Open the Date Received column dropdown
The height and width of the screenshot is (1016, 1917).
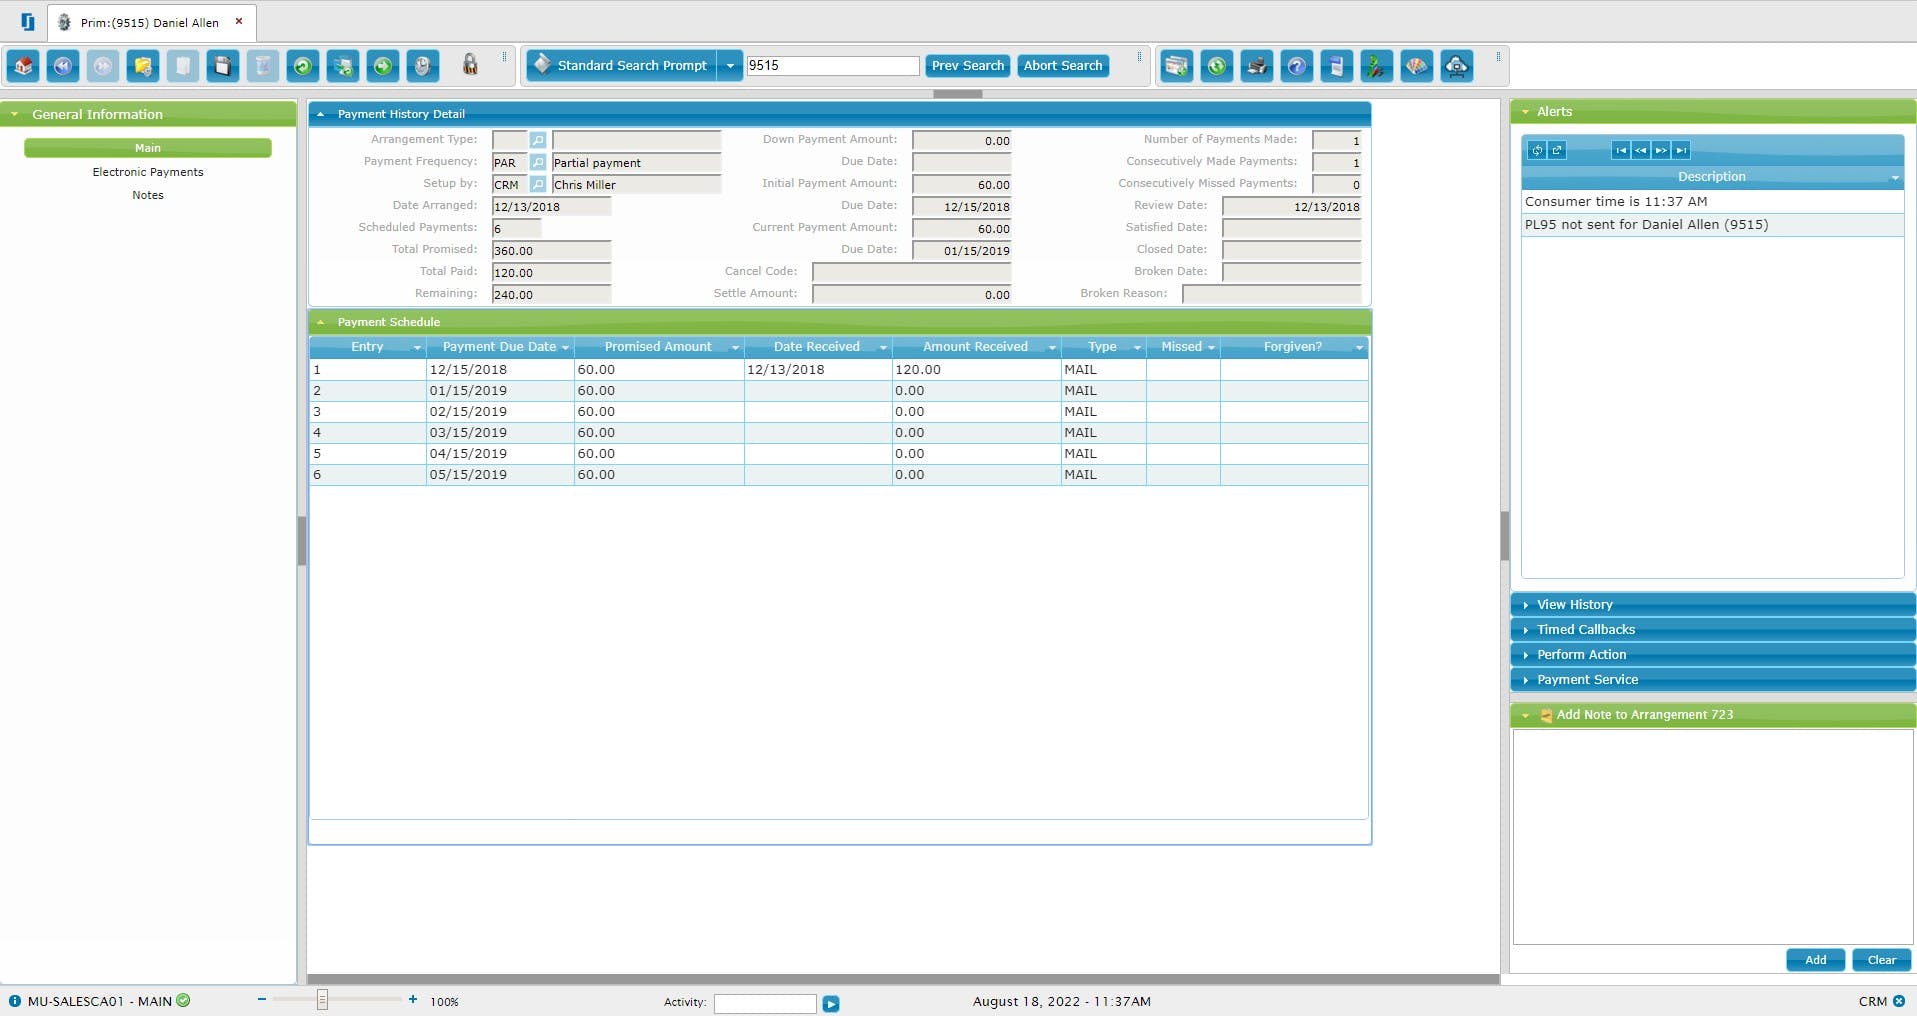tap(883, 347)
